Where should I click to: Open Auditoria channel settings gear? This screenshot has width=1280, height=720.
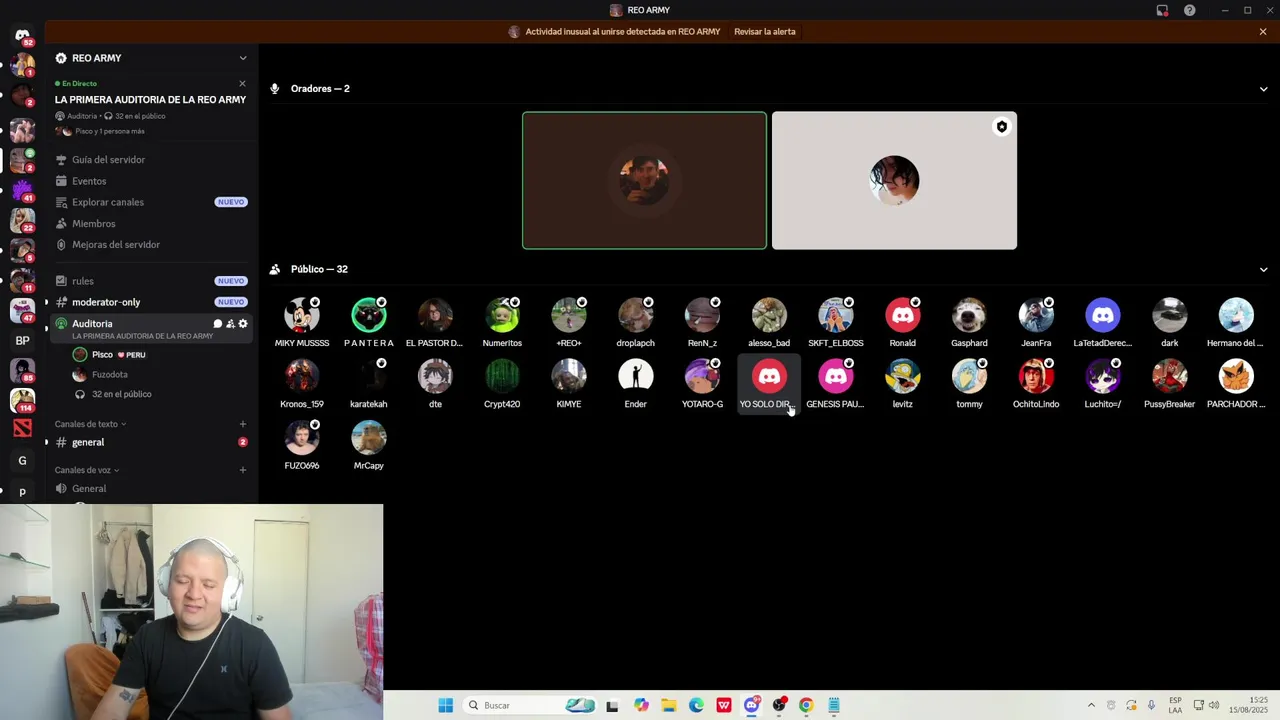243,324
